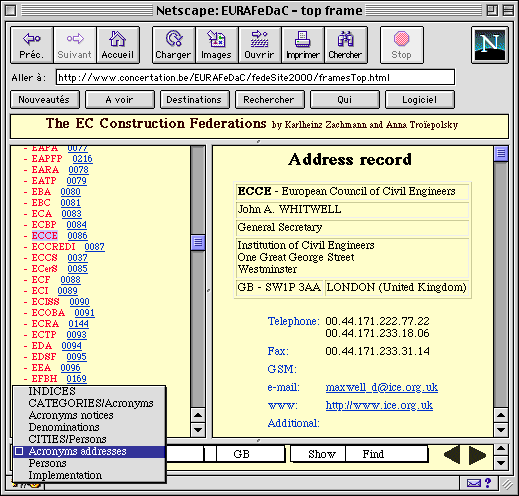Screen dimensions: 519x496
Task: Click the Telephone label
Action: point(293,321)
